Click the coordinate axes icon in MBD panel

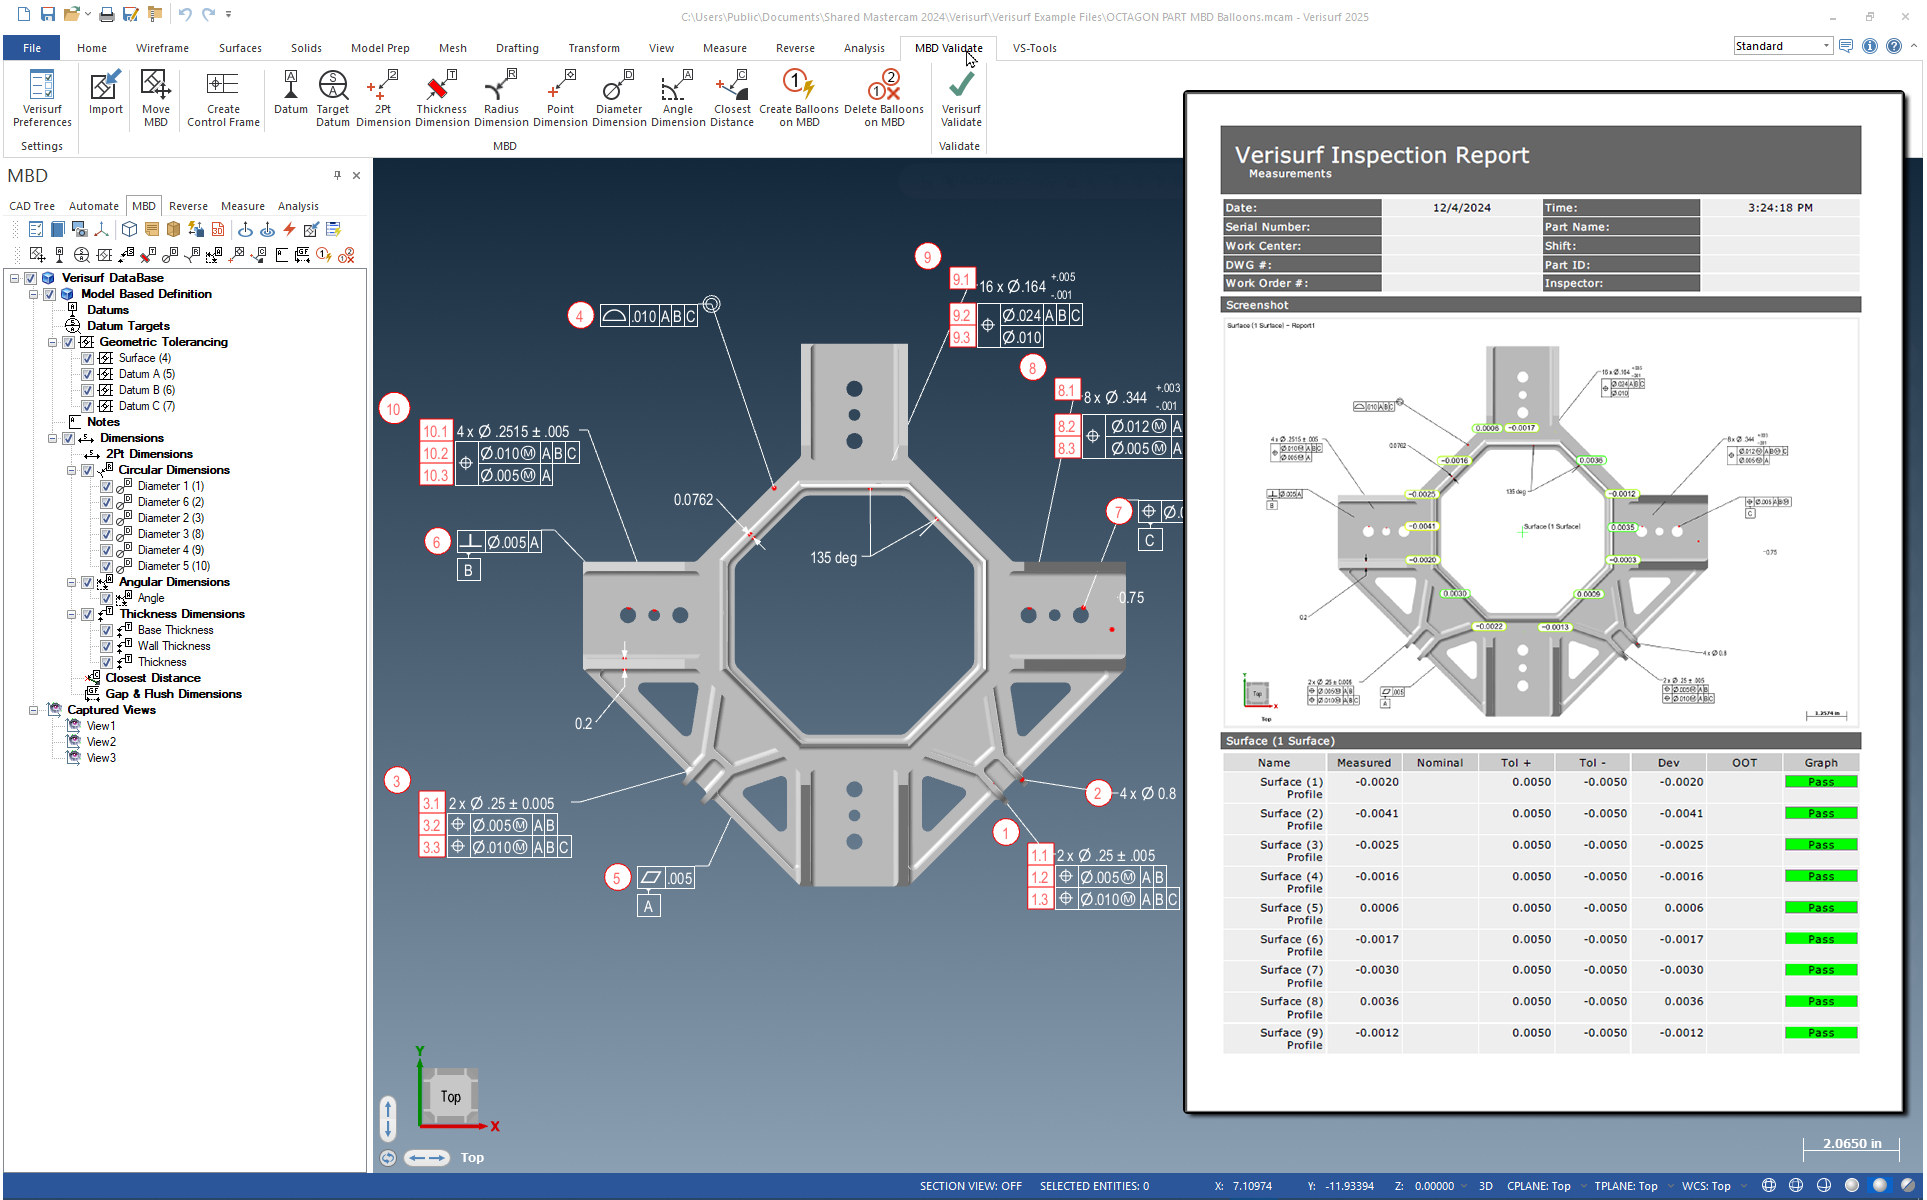click(101, 230)
